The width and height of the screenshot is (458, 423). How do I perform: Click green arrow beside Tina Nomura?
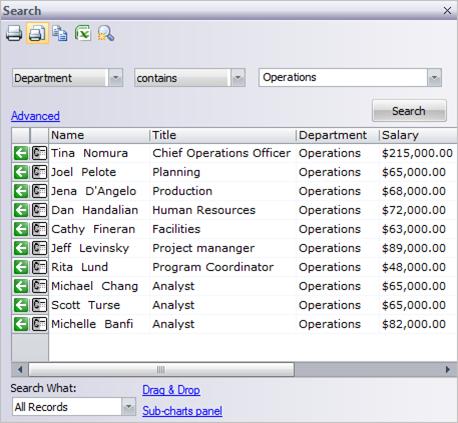point(21,153)
